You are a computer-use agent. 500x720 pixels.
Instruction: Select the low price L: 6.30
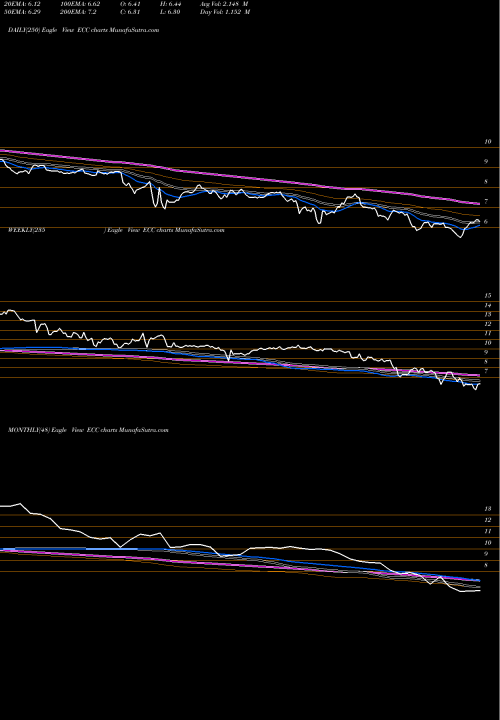172,12
